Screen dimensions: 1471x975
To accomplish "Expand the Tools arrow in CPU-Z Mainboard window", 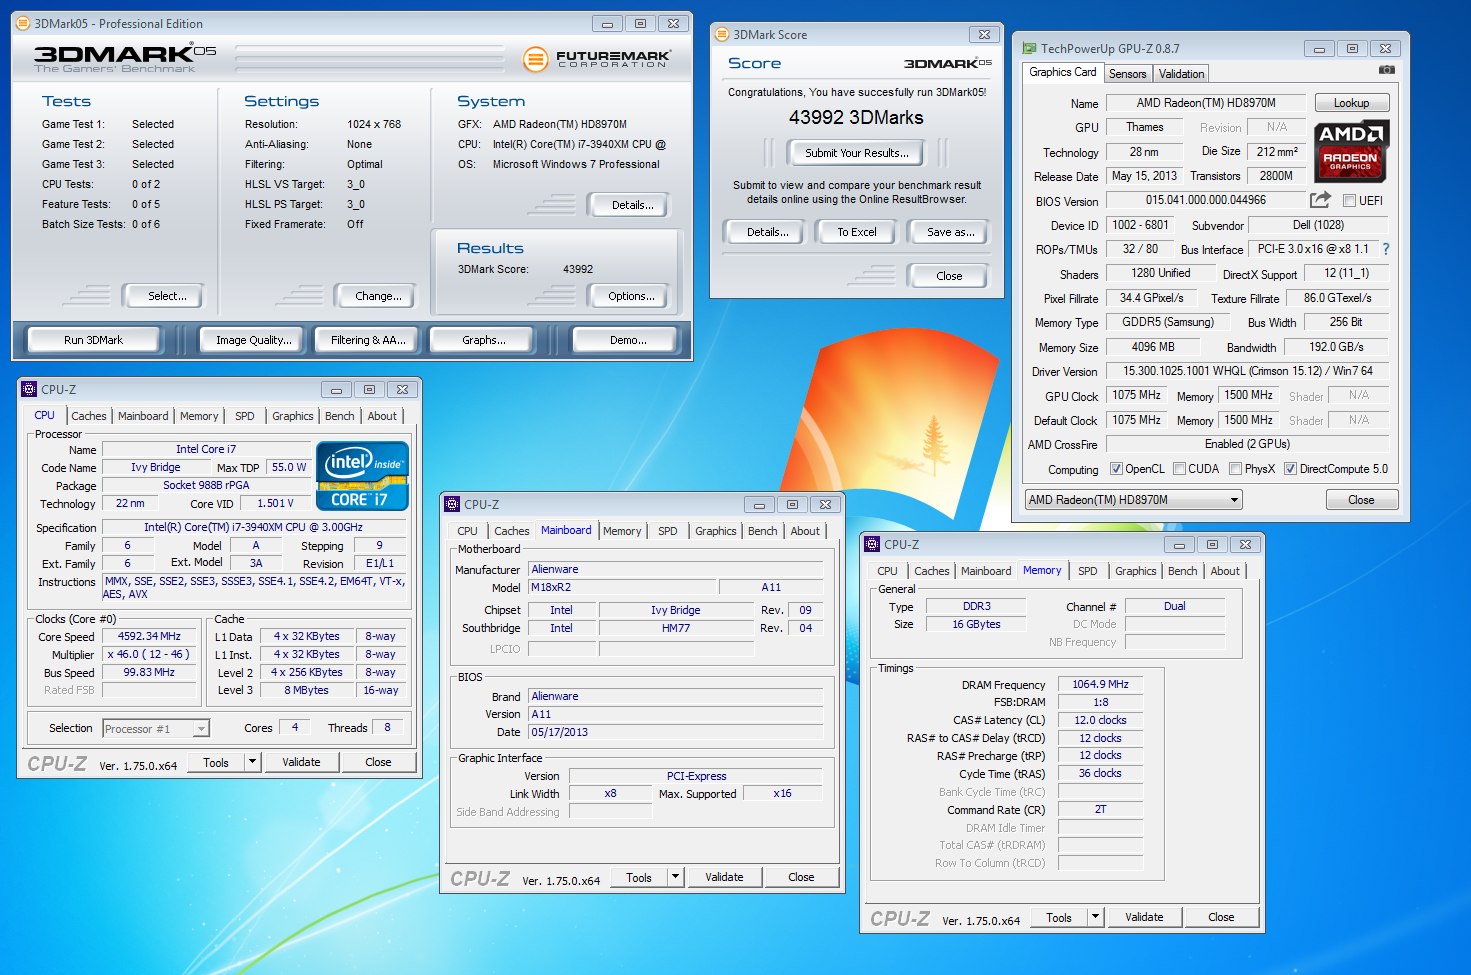I will click(675, 877).
